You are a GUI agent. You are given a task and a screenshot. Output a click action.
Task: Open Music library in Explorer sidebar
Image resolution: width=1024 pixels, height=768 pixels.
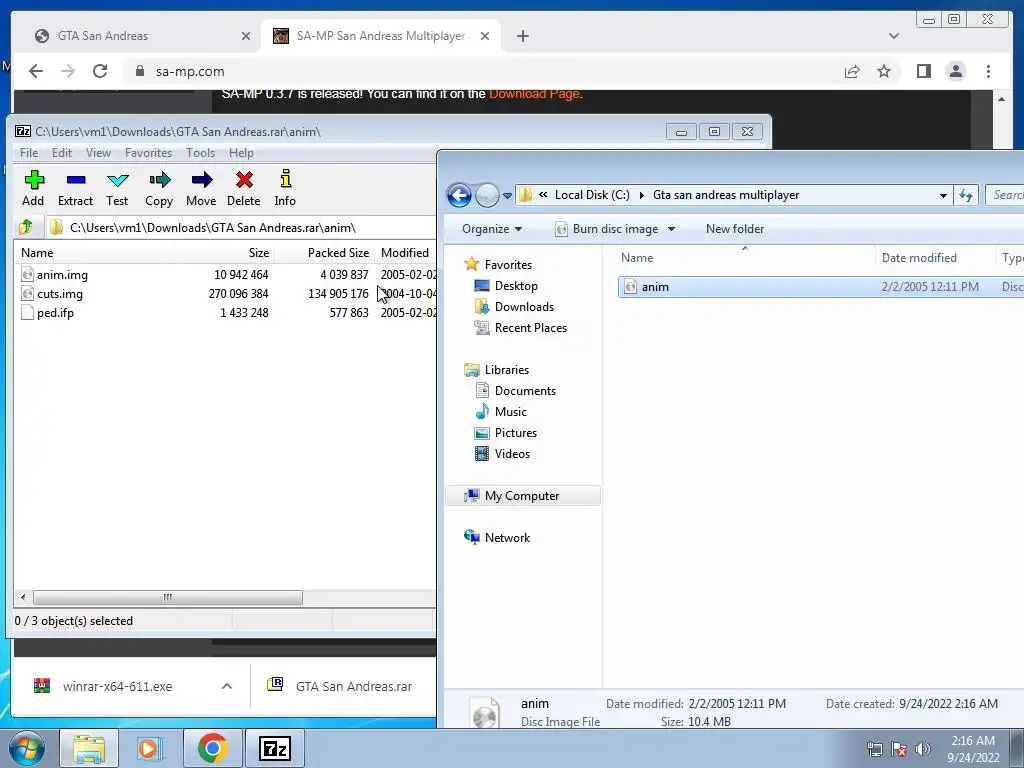tap(510, 412)
